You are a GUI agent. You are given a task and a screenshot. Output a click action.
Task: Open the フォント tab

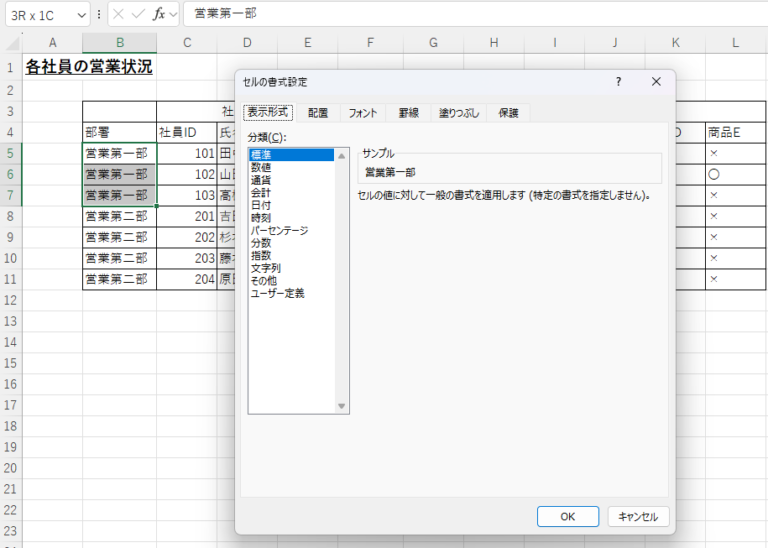point(362,113)
